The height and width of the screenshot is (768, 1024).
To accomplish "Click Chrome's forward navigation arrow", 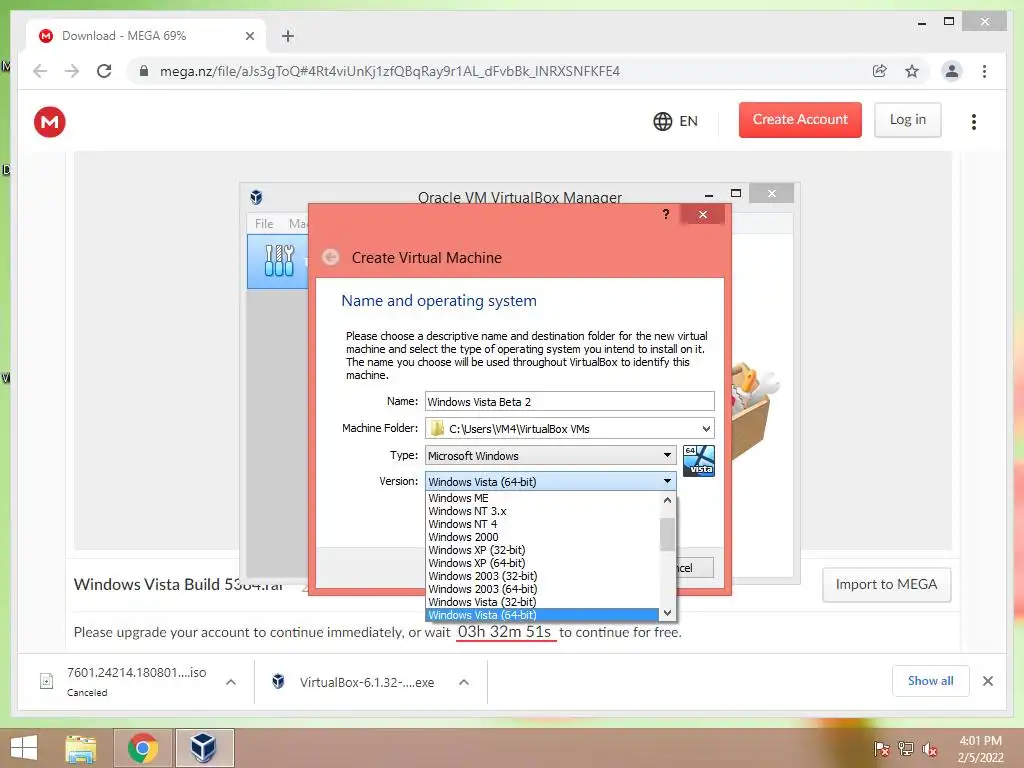I will (72, 71).
